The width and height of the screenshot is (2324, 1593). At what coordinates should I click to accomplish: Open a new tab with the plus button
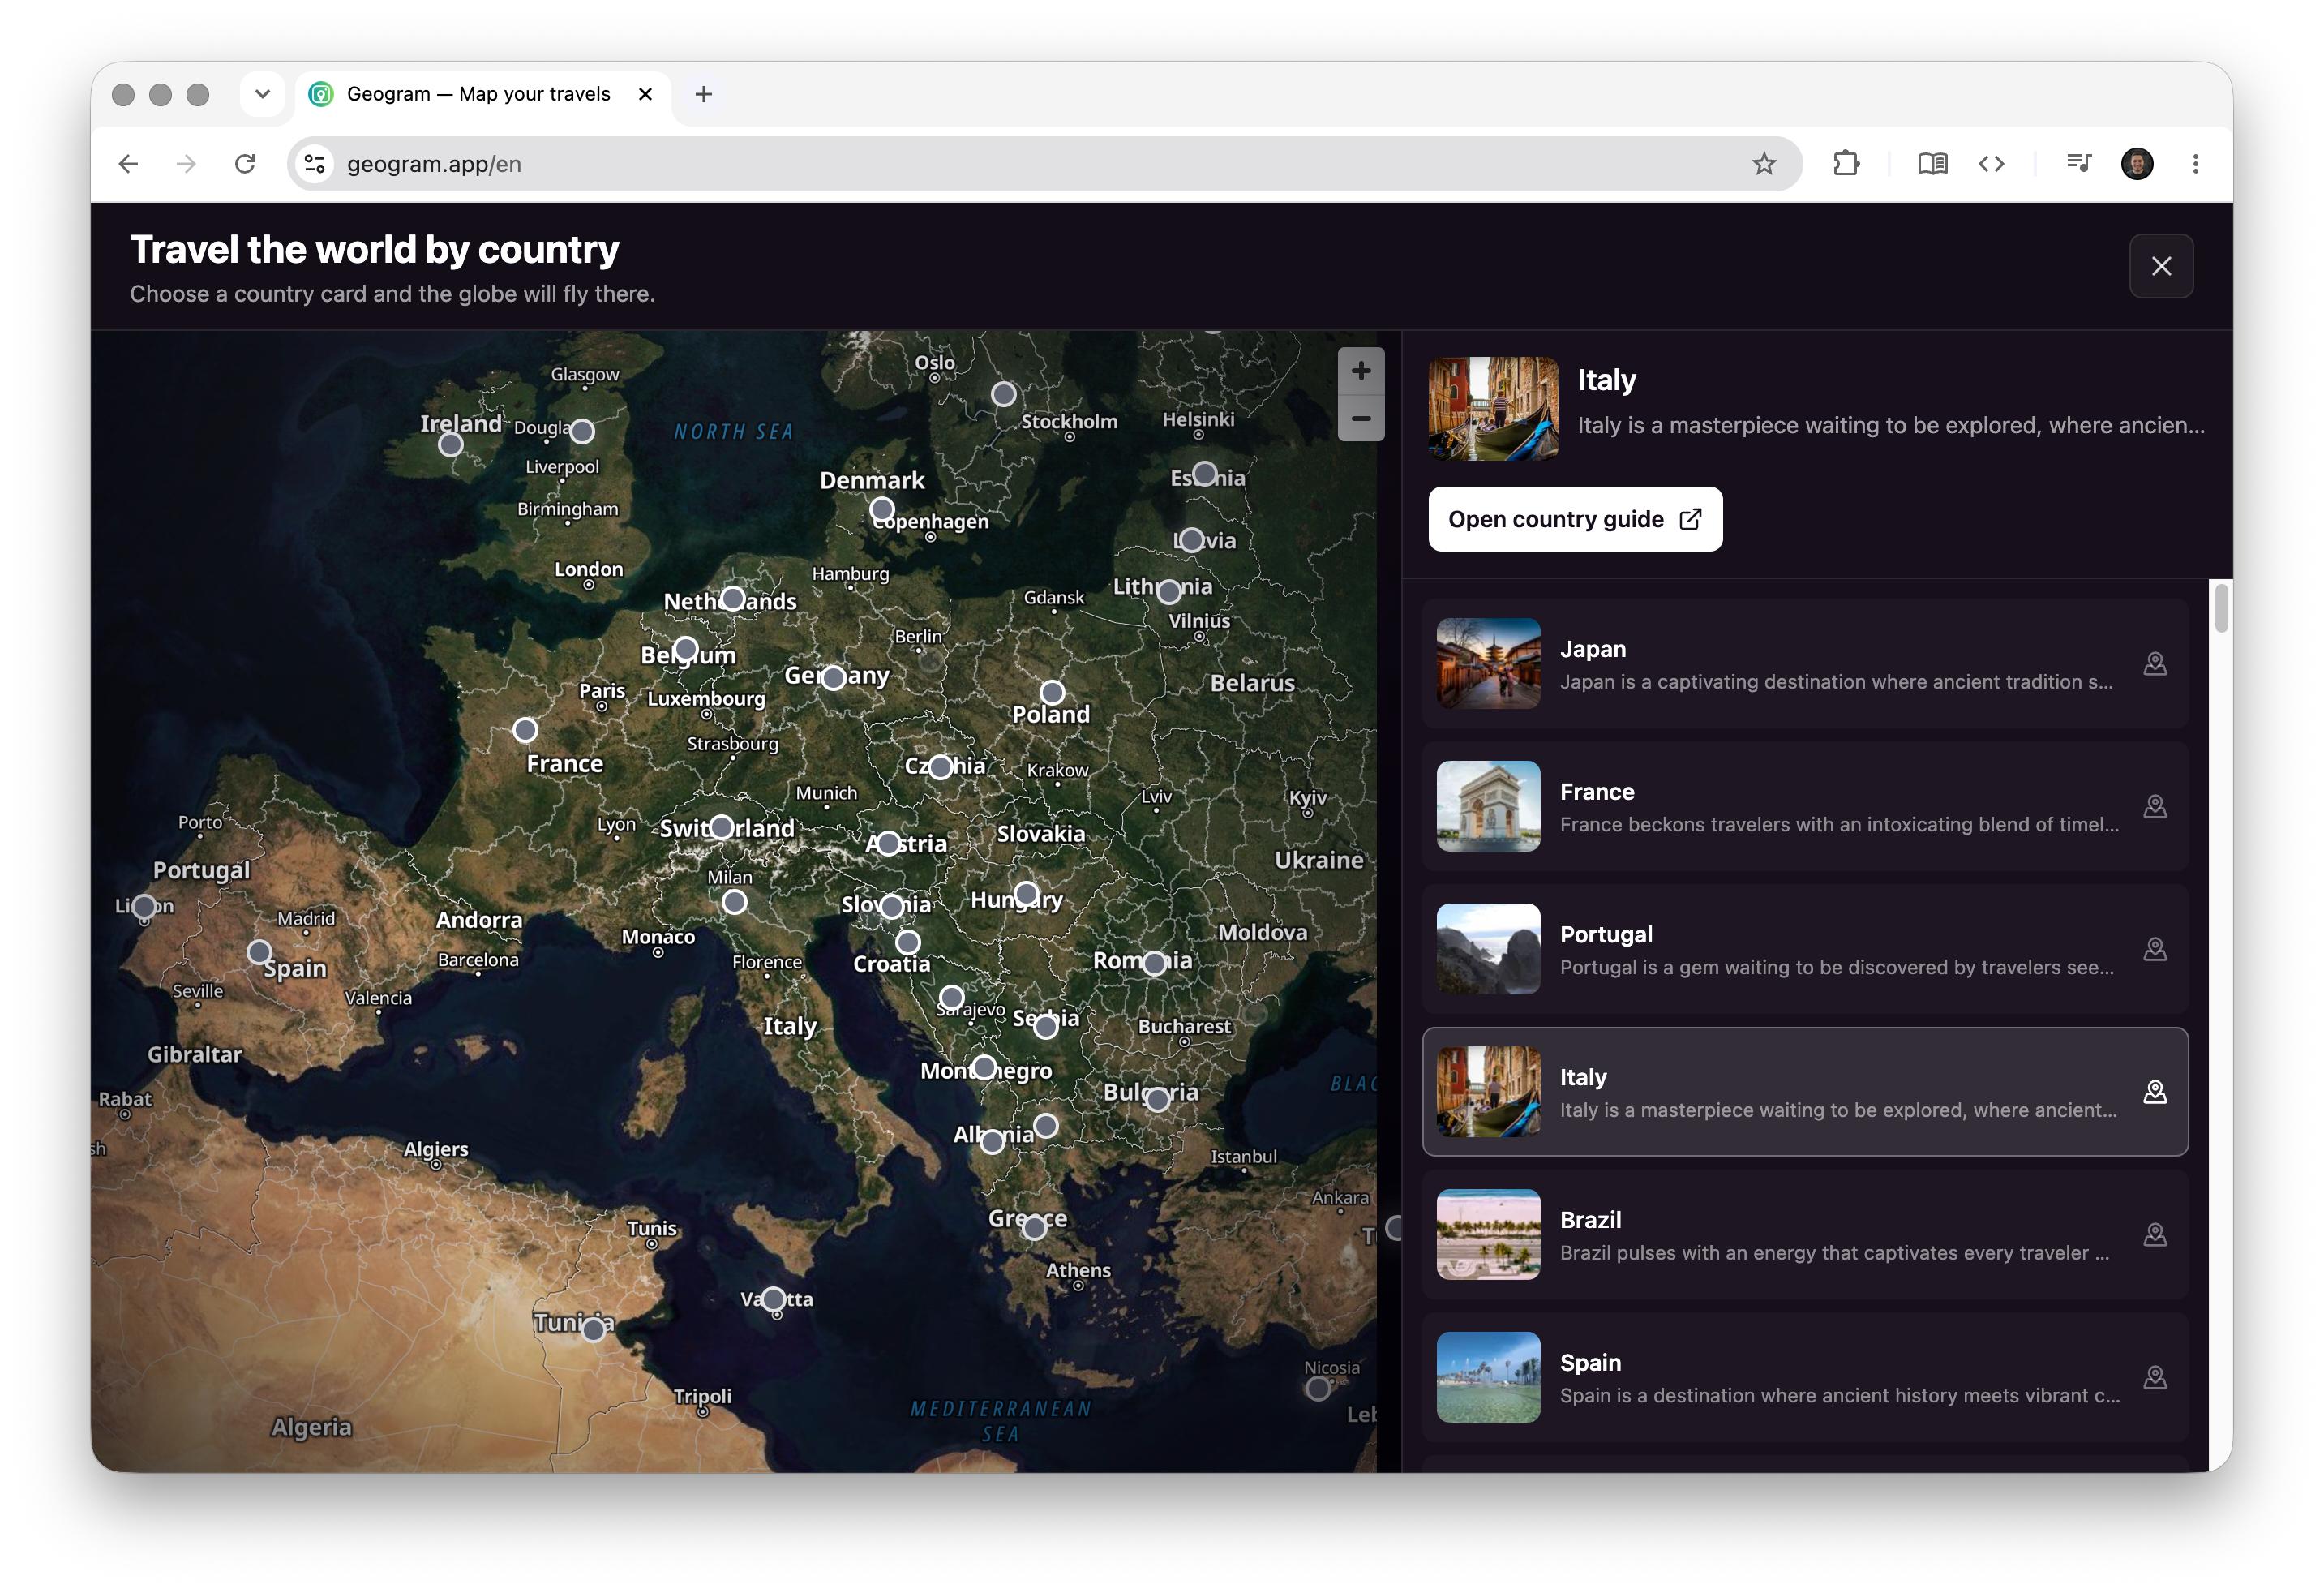click(703, 94)
